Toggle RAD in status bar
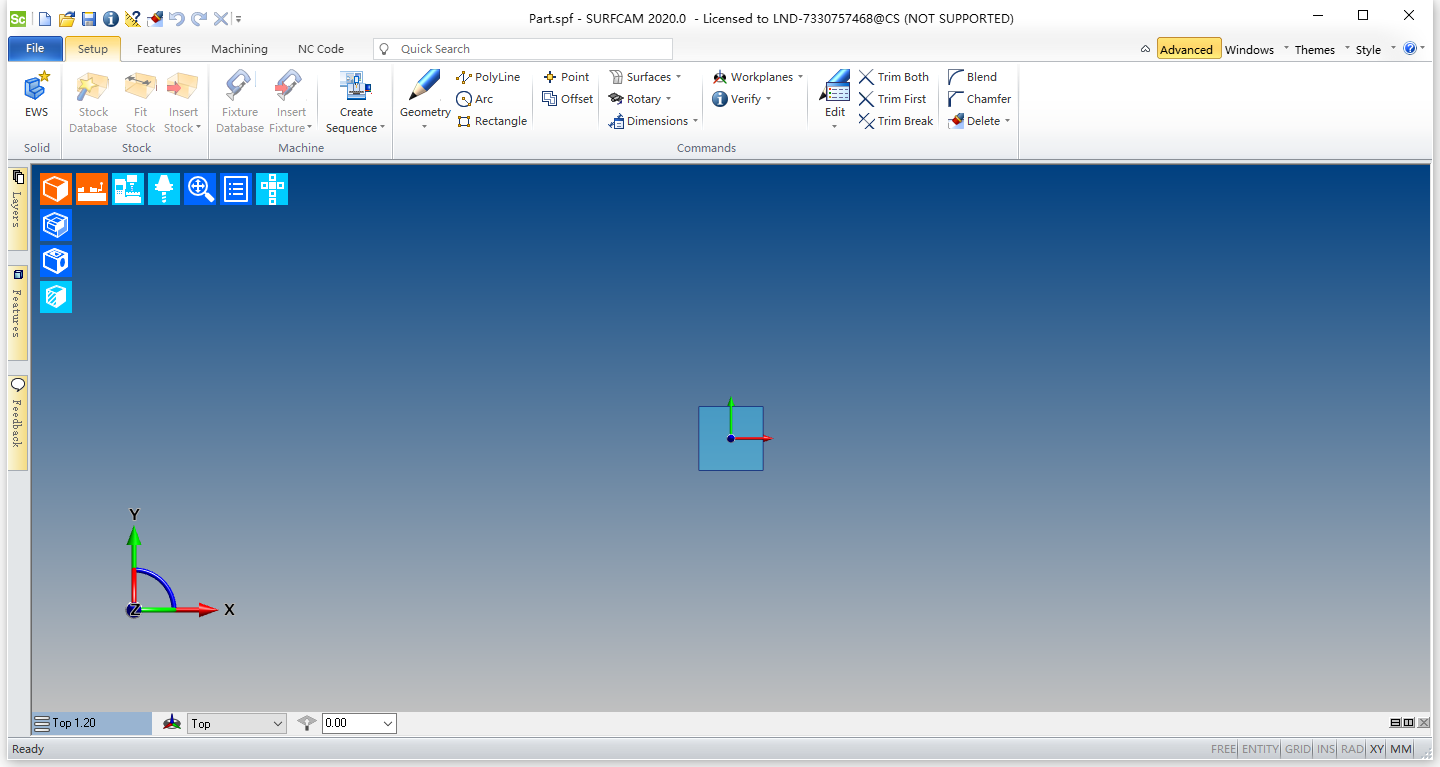The image size is (1440, 767). pos(1352,749)
